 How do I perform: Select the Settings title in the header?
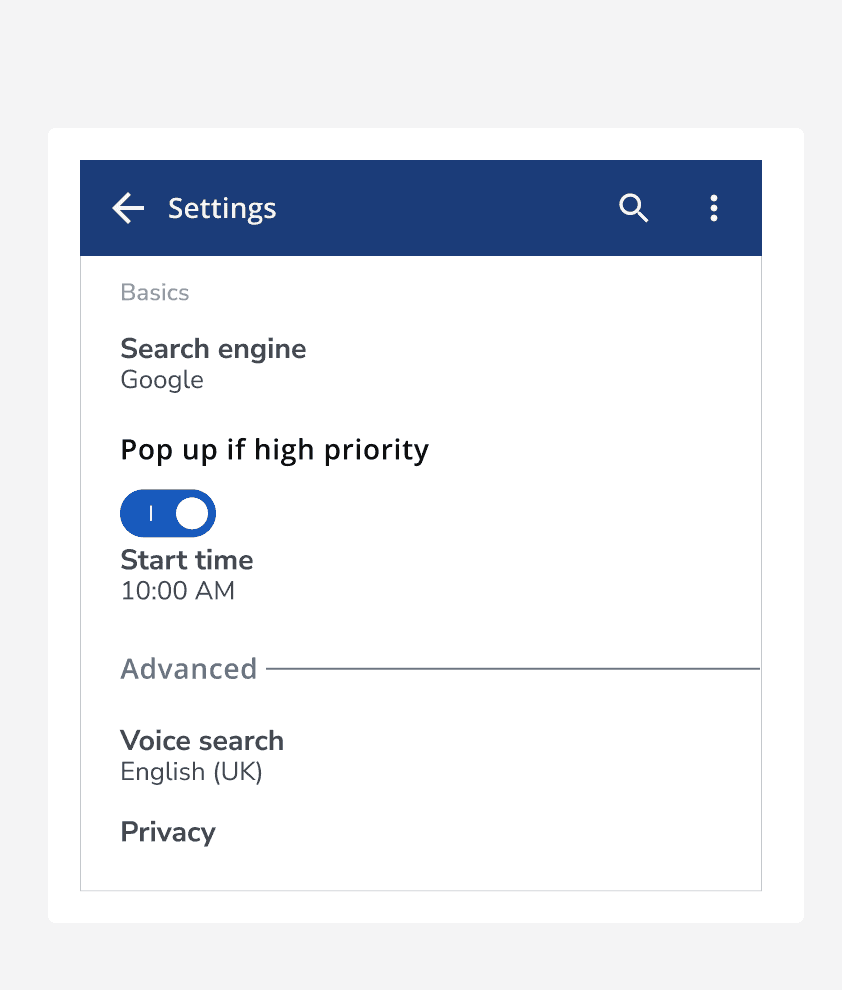(x=222, y=208)
